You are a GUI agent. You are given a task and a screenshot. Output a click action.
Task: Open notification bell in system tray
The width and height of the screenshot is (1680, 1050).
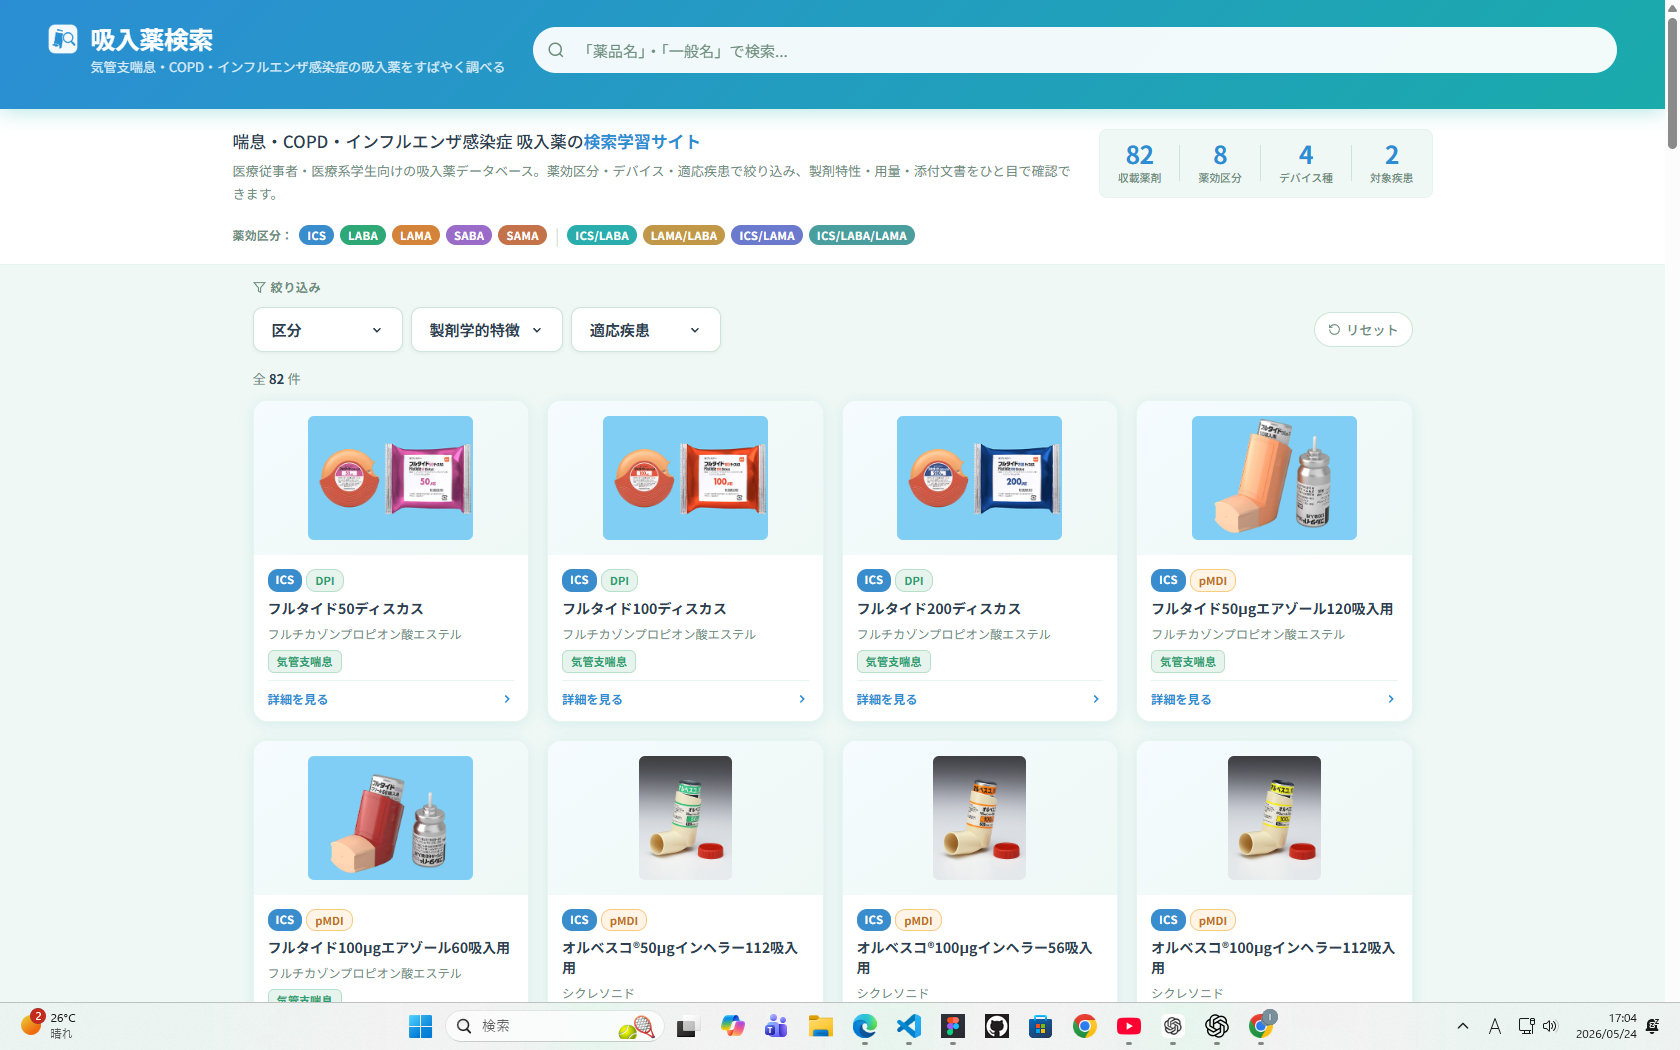pos(1652,1026)
